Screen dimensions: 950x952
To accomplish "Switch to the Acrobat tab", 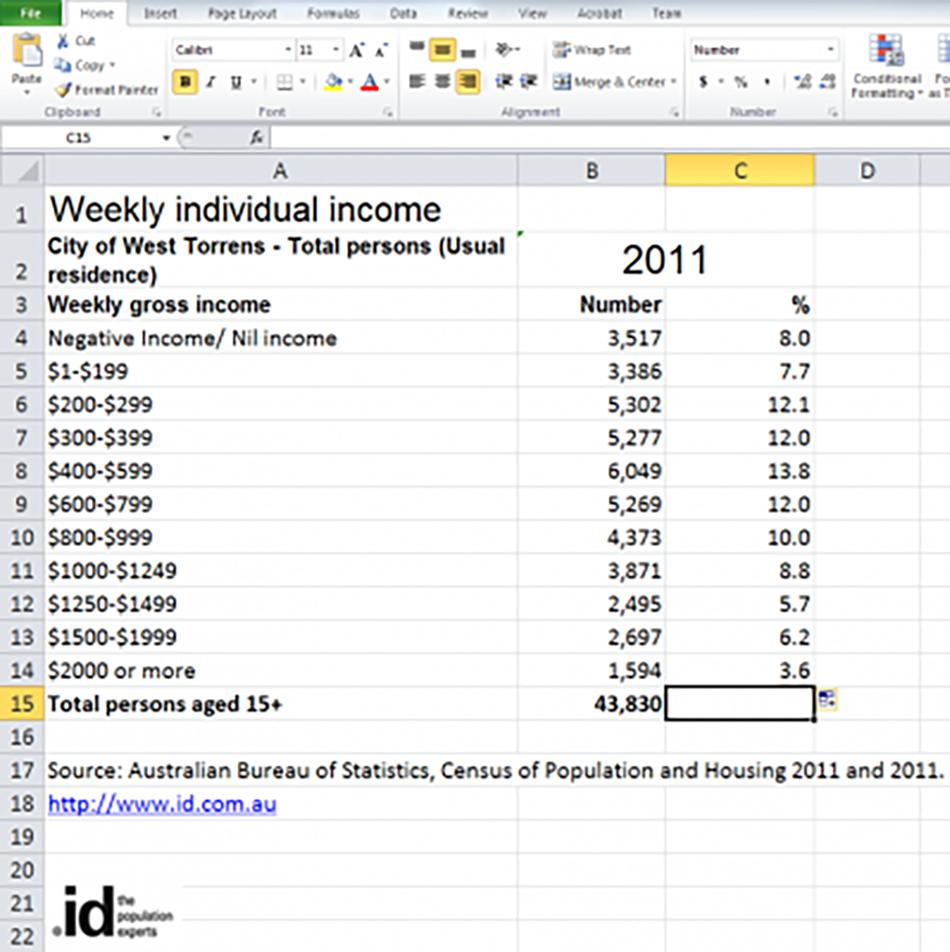I will point(599,13).
